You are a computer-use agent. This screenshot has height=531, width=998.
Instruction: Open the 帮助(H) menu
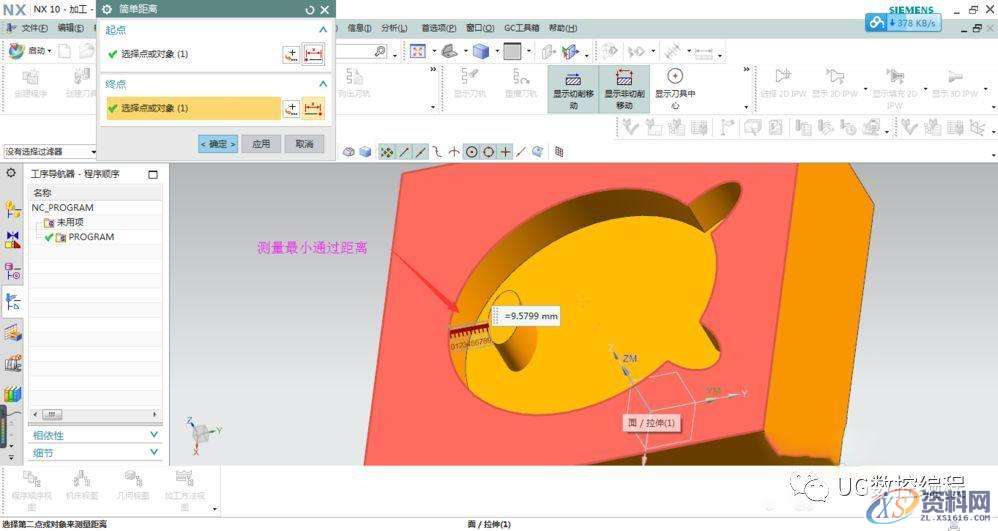tap(563, 28)
